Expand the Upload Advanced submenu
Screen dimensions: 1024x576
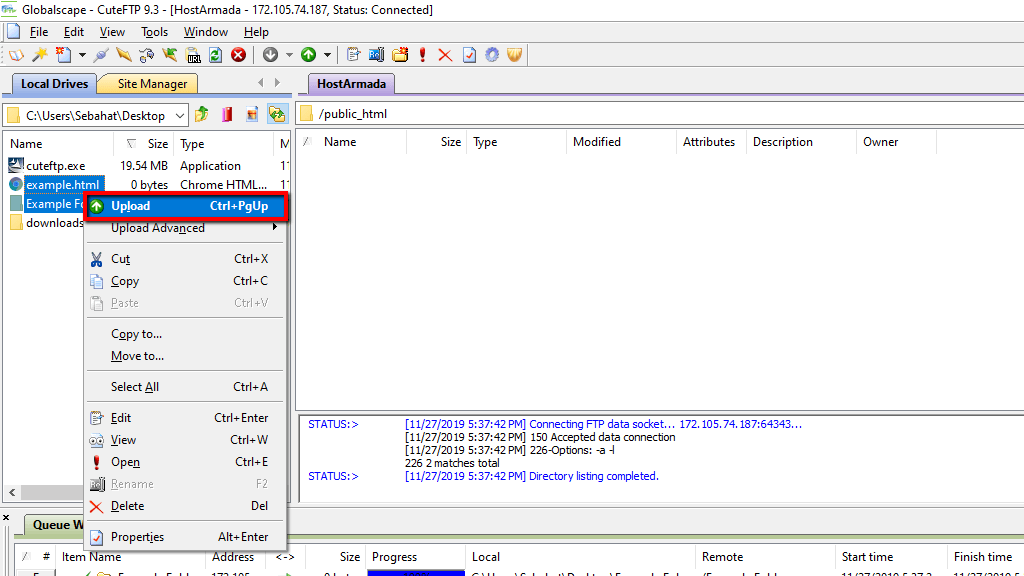(186, 228)
